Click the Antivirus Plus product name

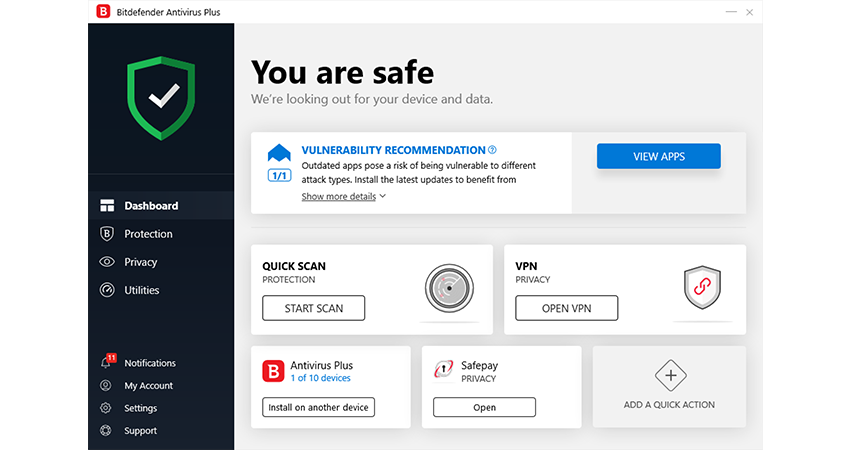coord(321,365)
